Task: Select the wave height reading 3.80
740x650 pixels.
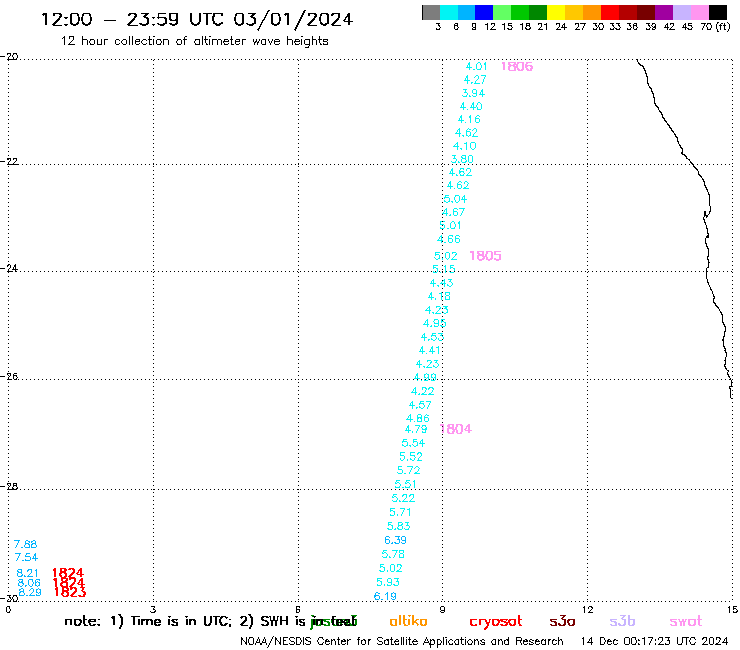Action: coord(462,159)
